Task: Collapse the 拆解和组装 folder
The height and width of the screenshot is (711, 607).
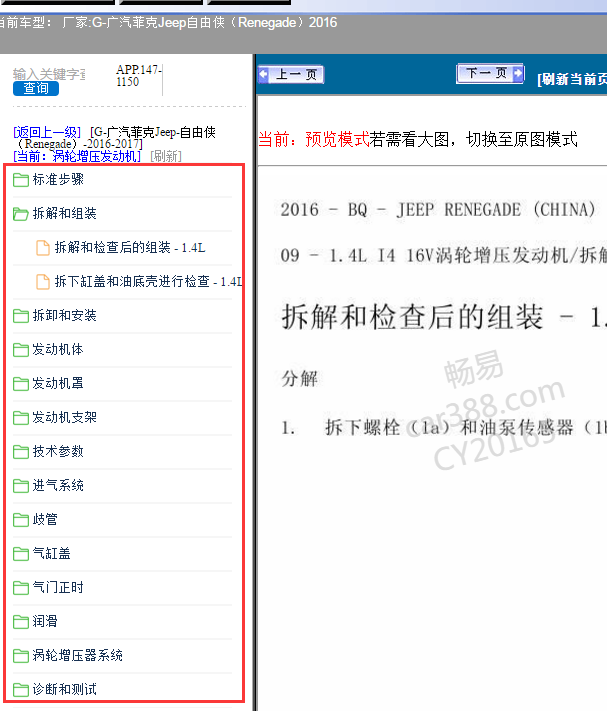Action: coord(64,214)
